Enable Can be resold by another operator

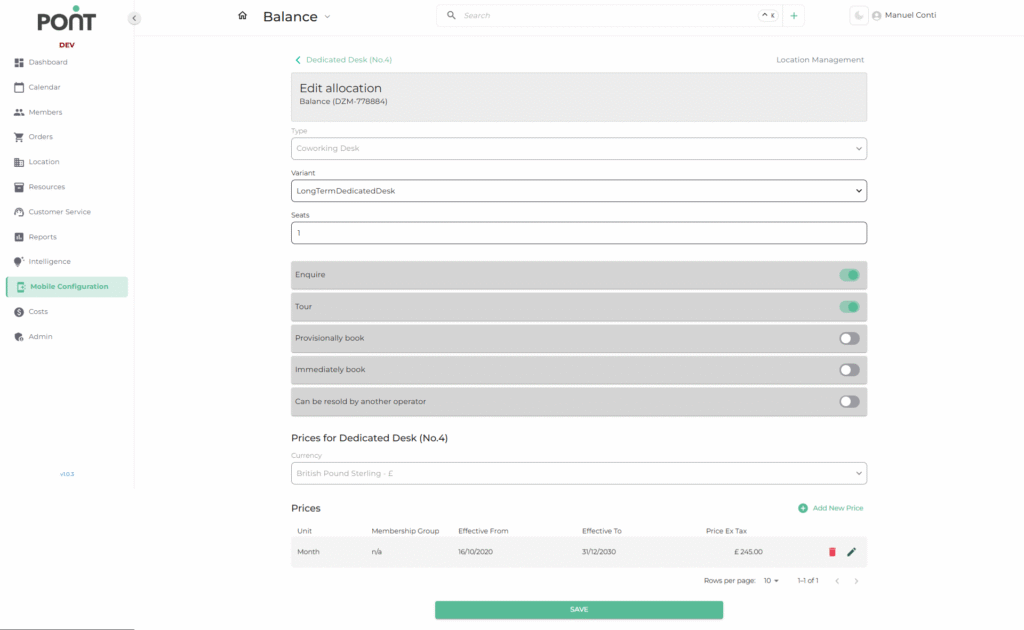(849, 402)
